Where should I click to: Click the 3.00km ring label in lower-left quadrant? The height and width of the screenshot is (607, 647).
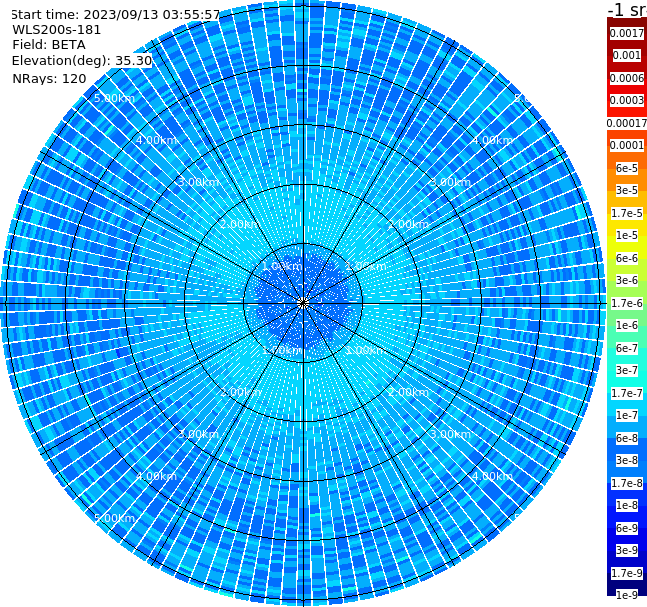pyautogui.click(x=198, y=434)
